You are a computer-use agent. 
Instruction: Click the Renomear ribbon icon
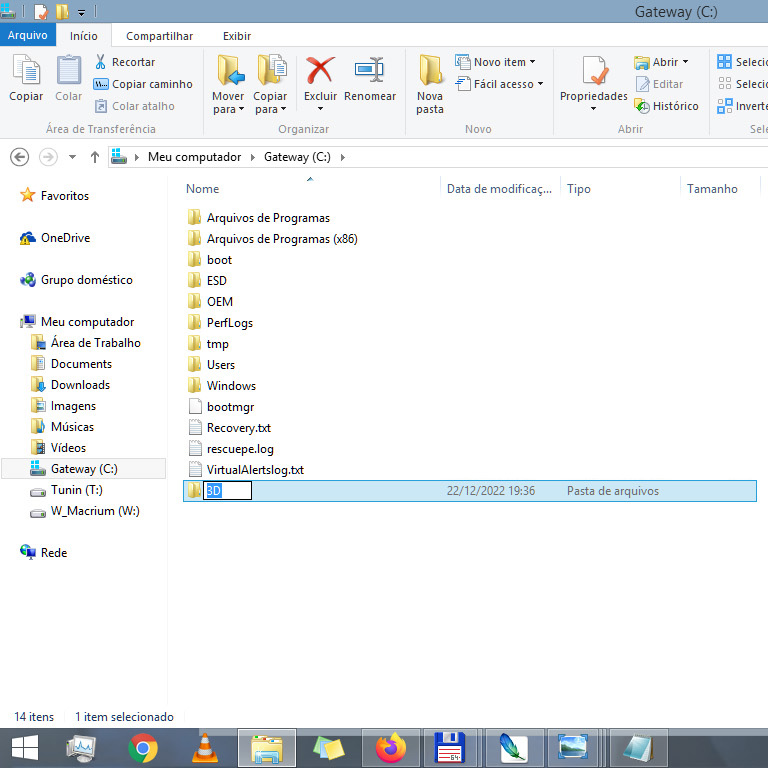coord(370,72)
